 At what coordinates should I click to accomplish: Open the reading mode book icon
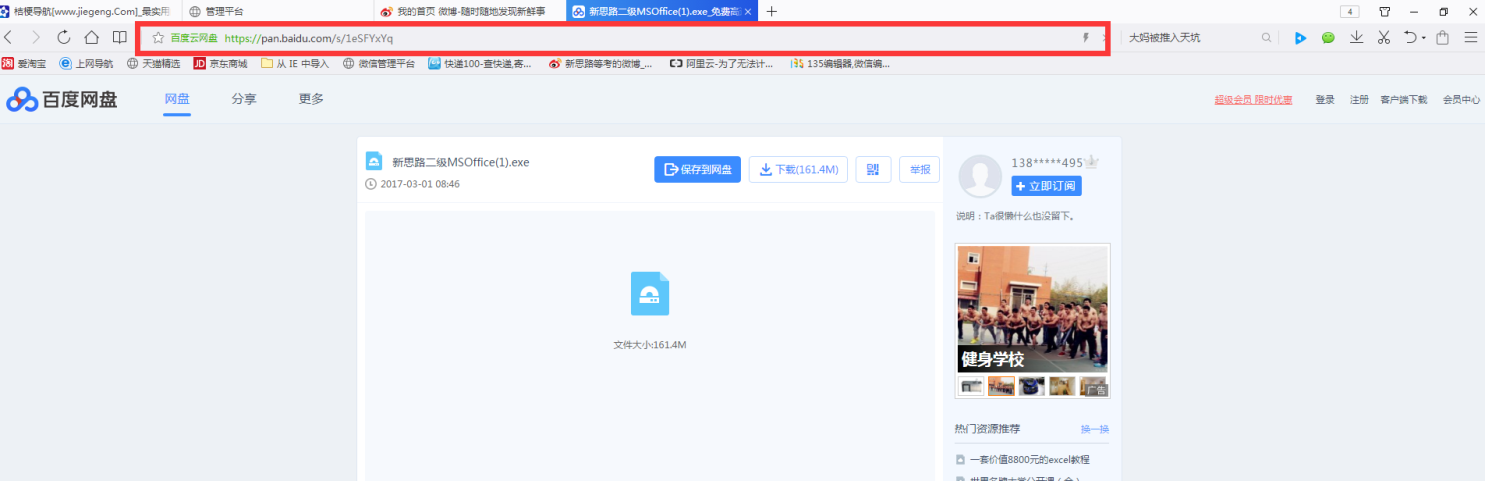click(120, 38)
